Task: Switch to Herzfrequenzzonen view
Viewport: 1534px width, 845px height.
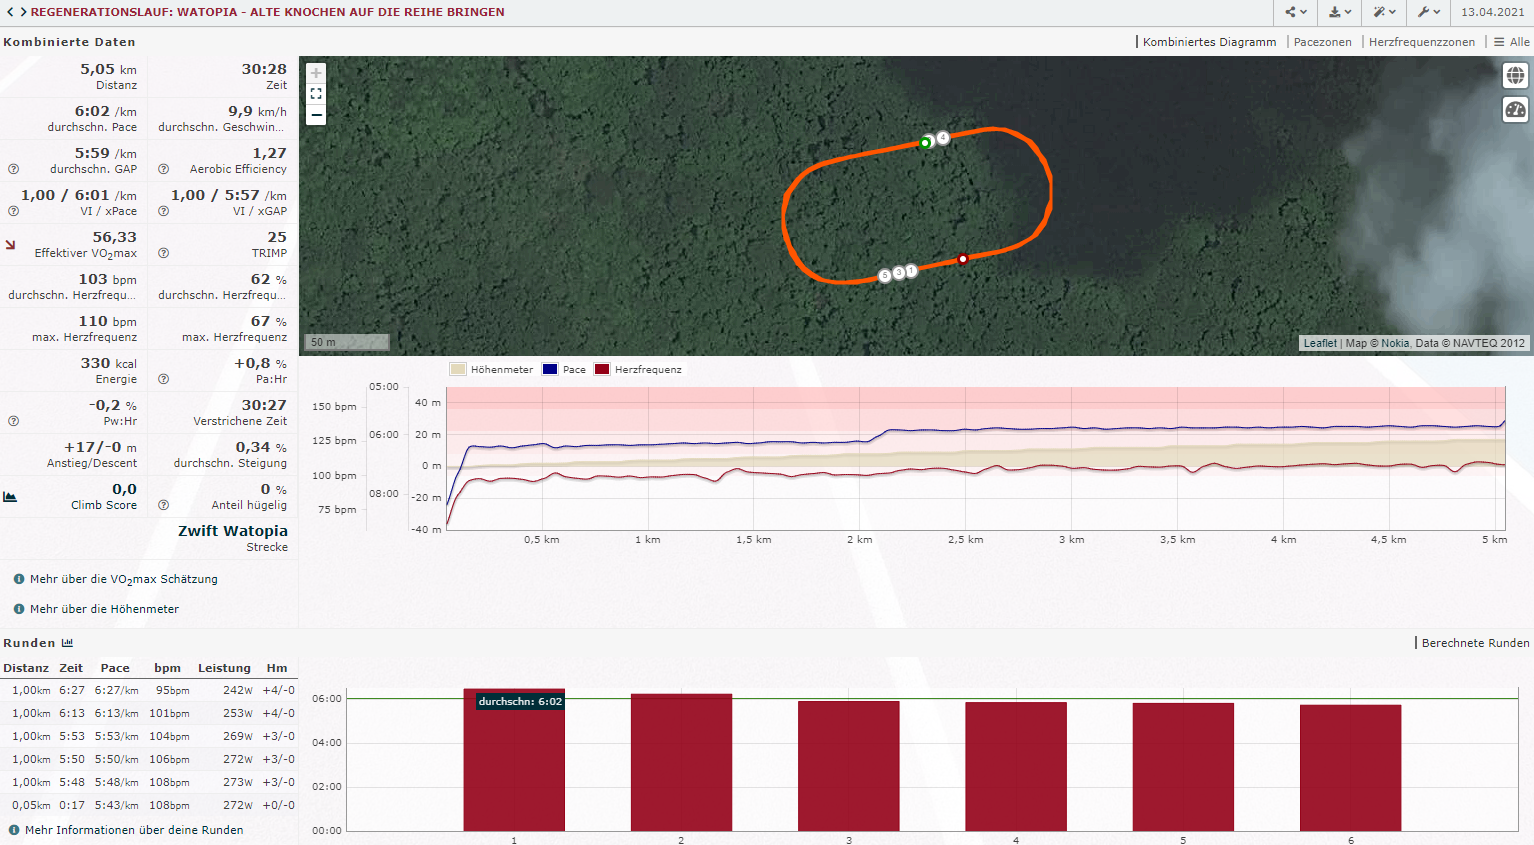Action: tap(1421, 42)
